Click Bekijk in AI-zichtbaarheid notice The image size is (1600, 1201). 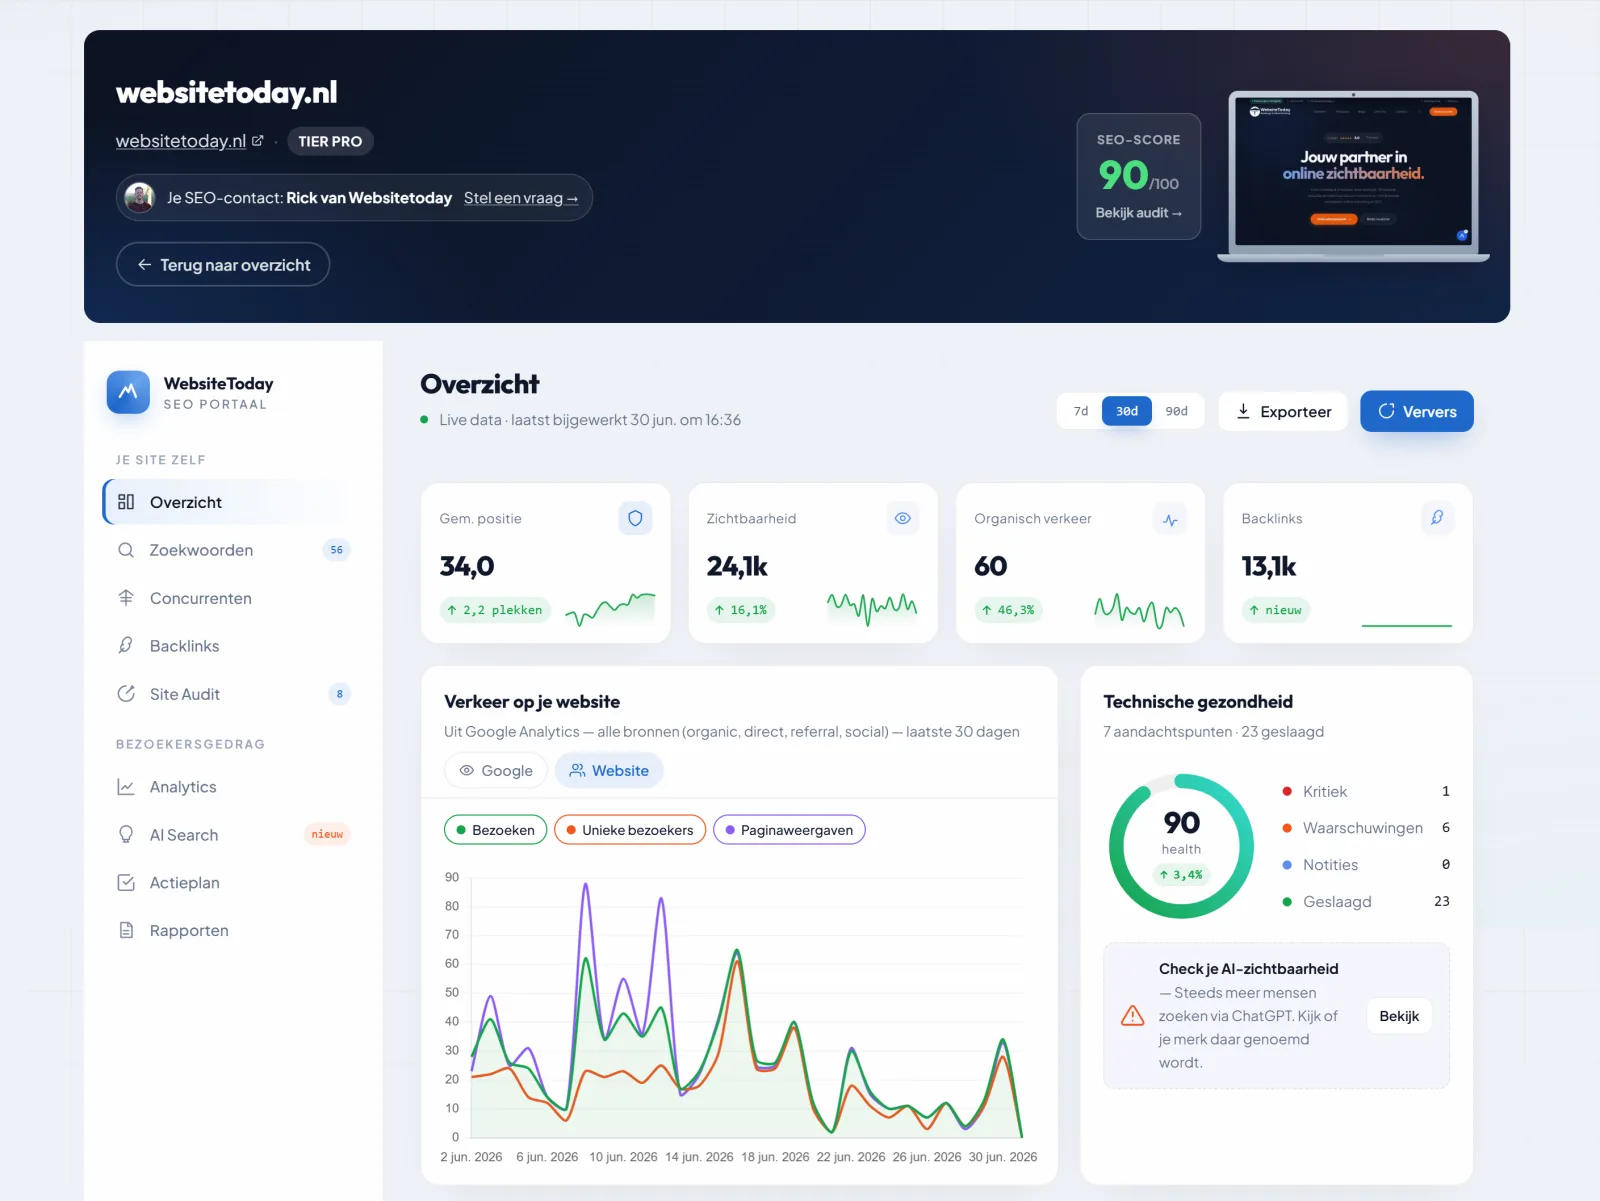click(x=1399, y=1016)
